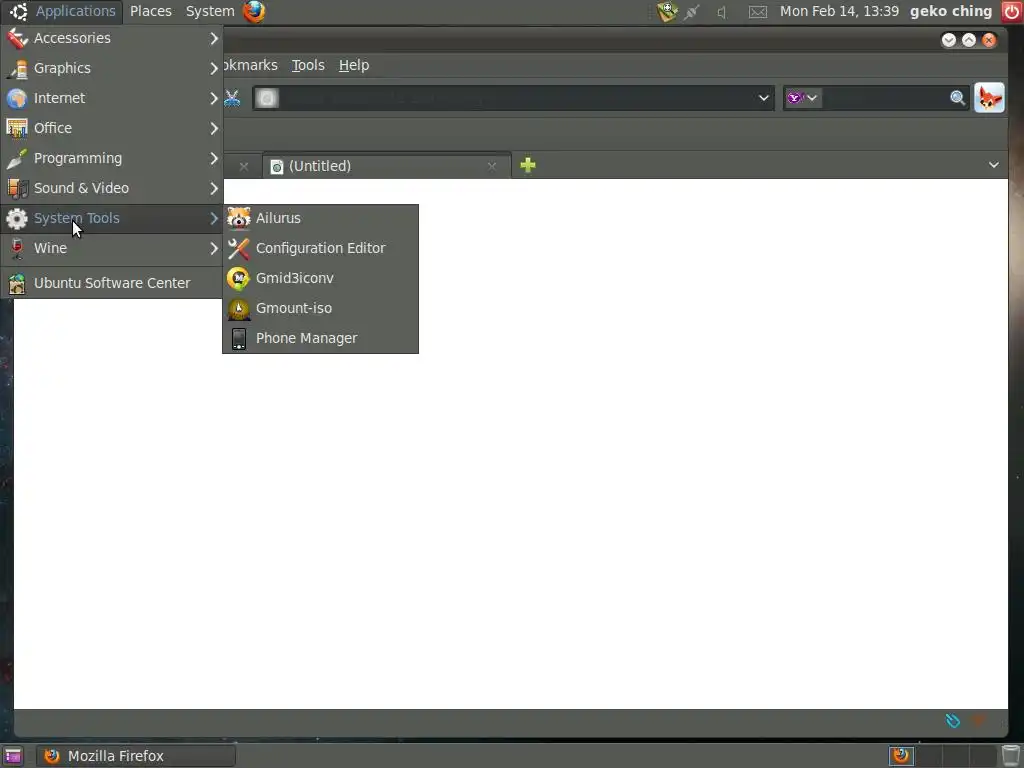This screenshot has width=1024, height=768.
Task: Click the Programming icon
Action: tap(17, 158)
